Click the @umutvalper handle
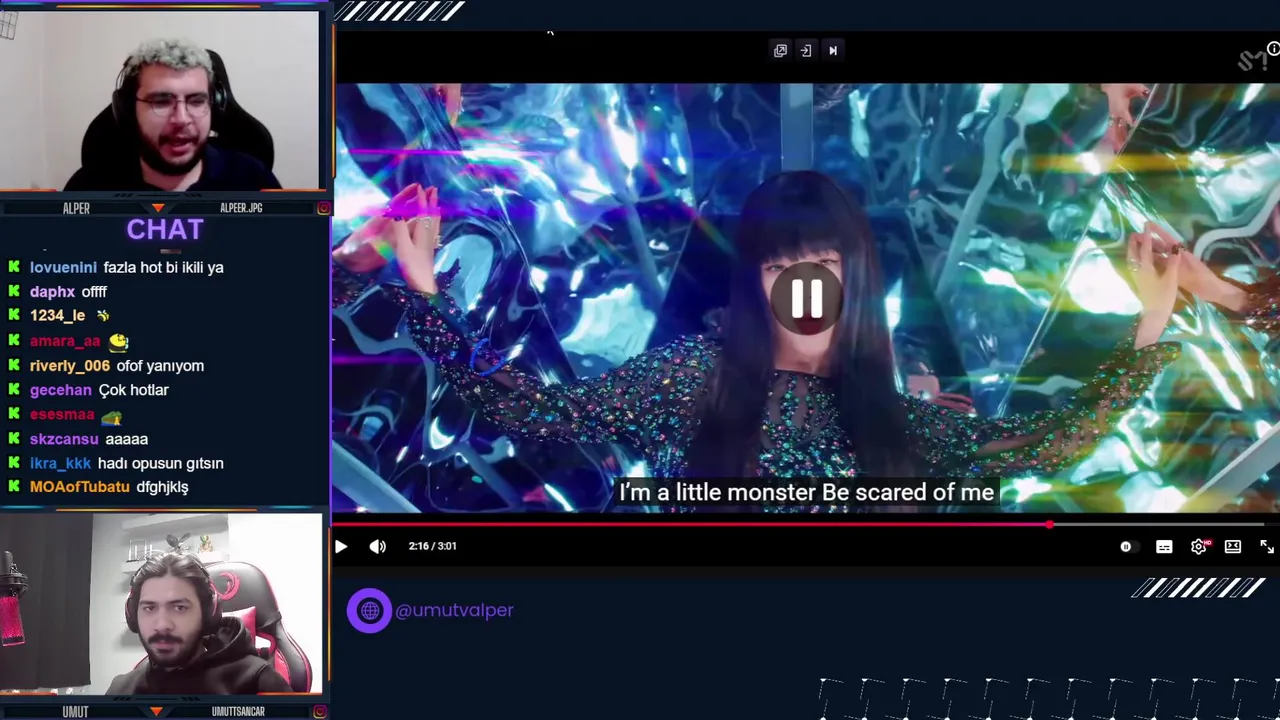1280x720 pixels. coord(454,610)
